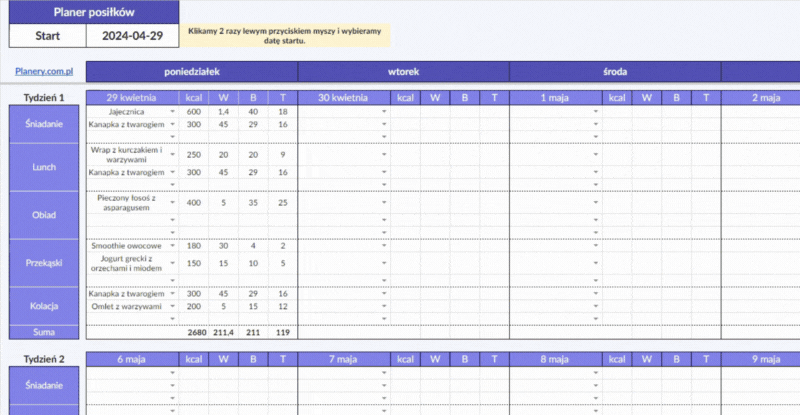Click the 29 kwietnia date header
Image resolution: width=800 pixels, height=415 pixels.
pos(132,97)
